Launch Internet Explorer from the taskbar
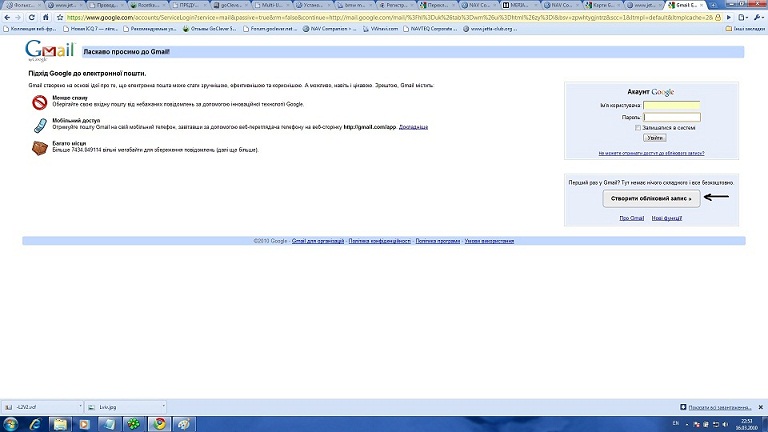 pyautogui.click(x=35, y=424)
